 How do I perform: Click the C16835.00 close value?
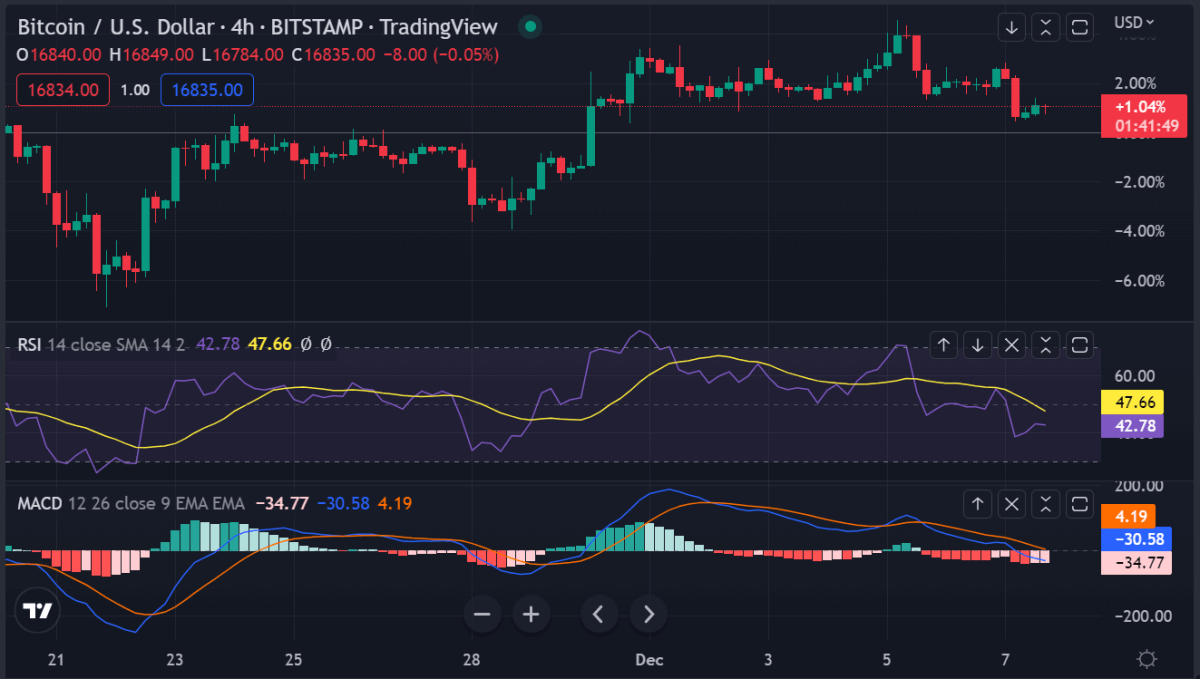point(333,55)
